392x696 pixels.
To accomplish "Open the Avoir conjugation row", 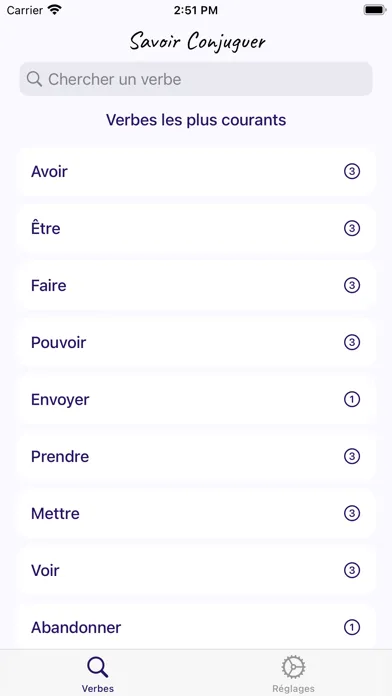I will 196,171.
